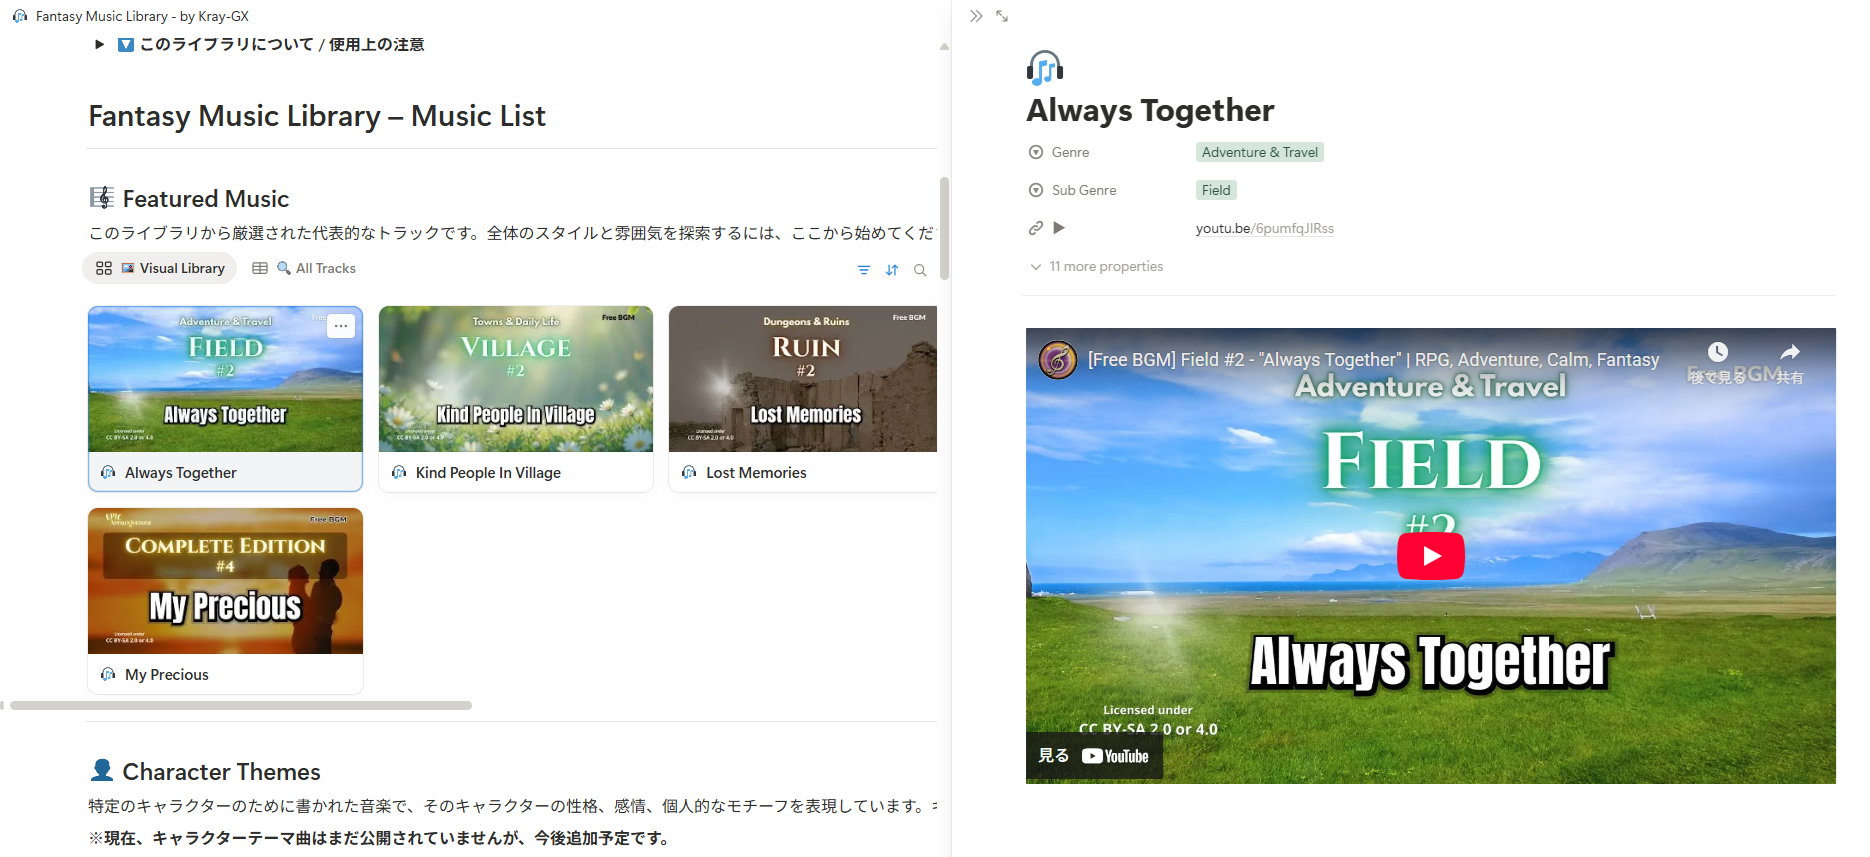This screenshot has height=857, width=1870.
Task: Click the Share arrow icon on video
Action: (1790, 352)
